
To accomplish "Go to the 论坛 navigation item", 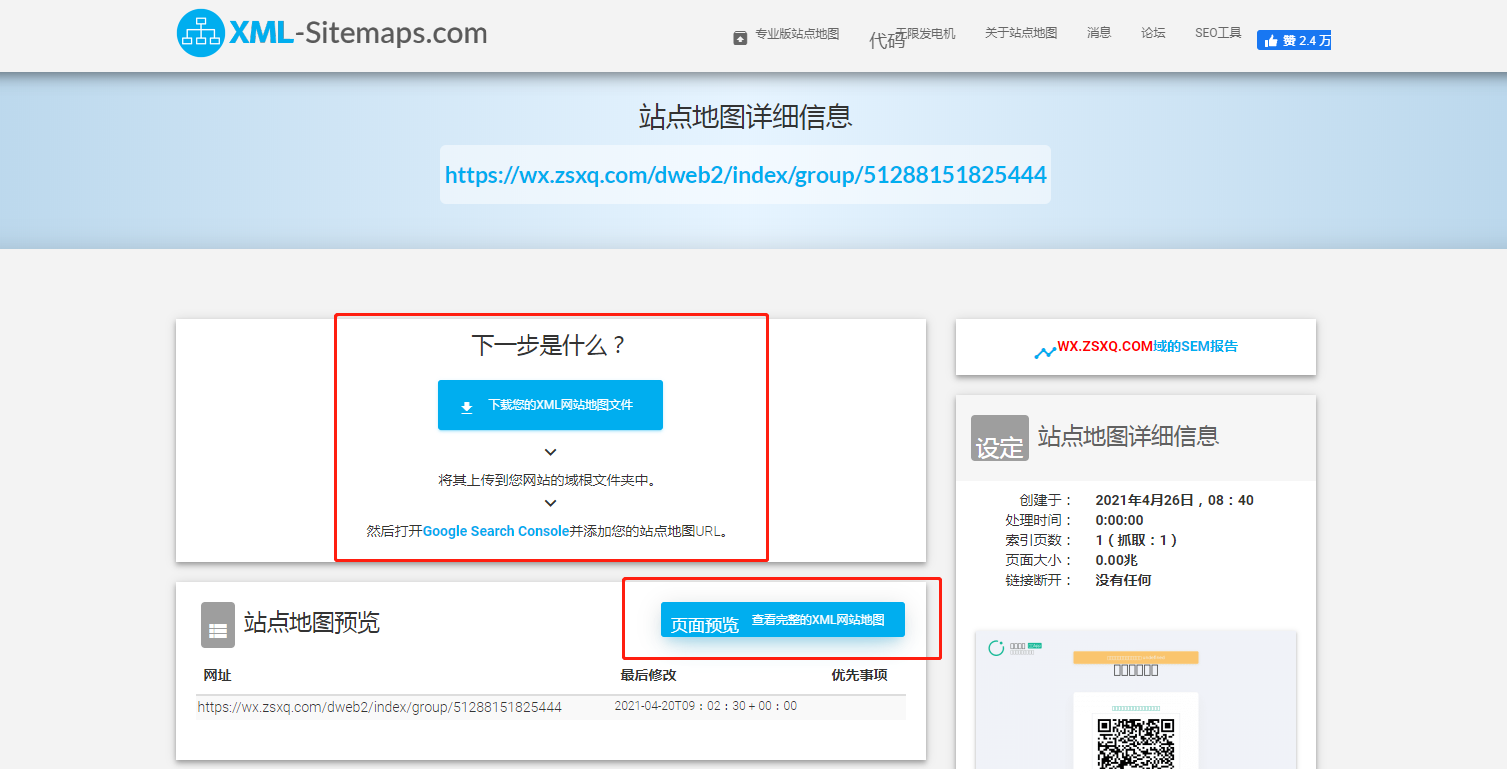I will (x=1153, y=33).
